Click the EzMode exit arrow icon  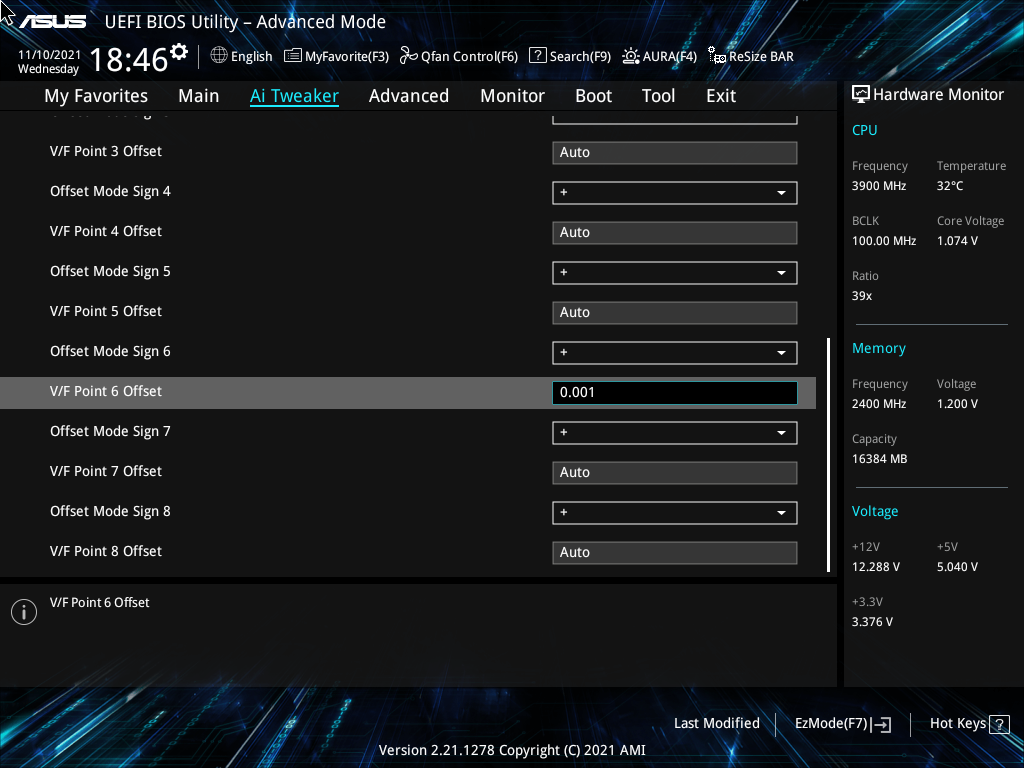[x=881, y=724]
